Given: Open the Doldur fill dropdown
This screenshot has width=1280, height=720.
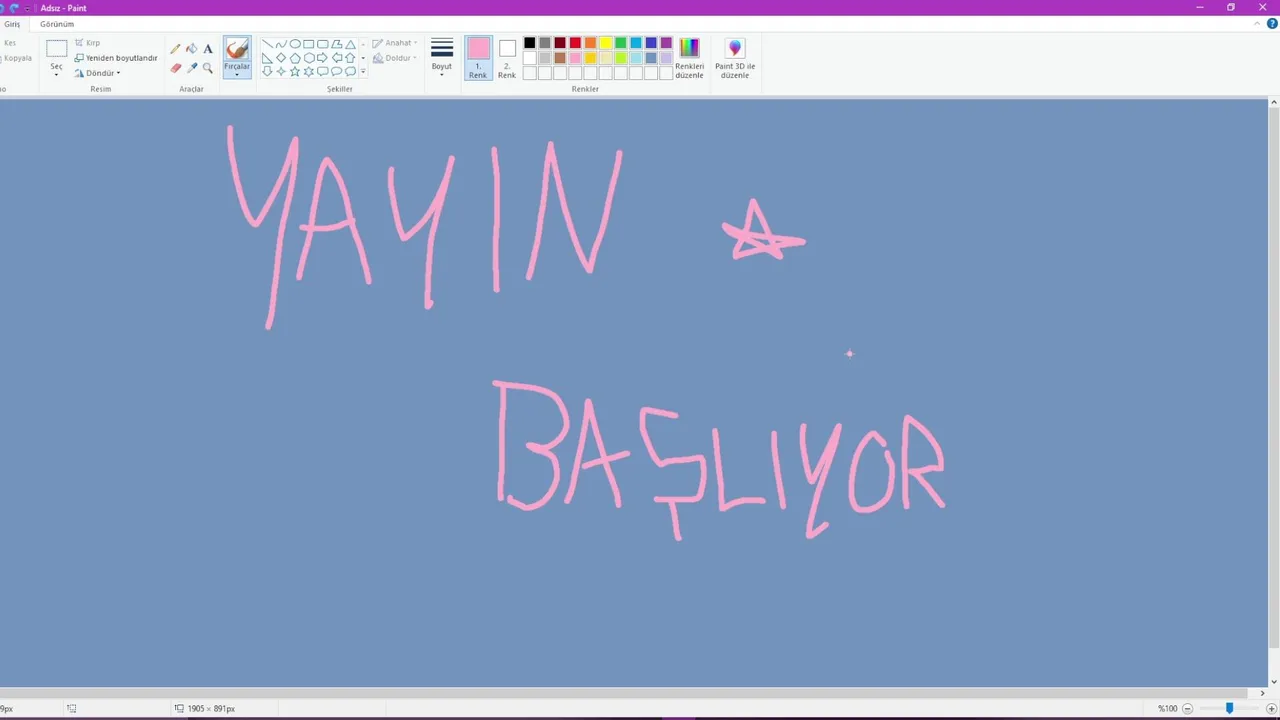Looking at the screenshot, I should (x=395, y=58).
